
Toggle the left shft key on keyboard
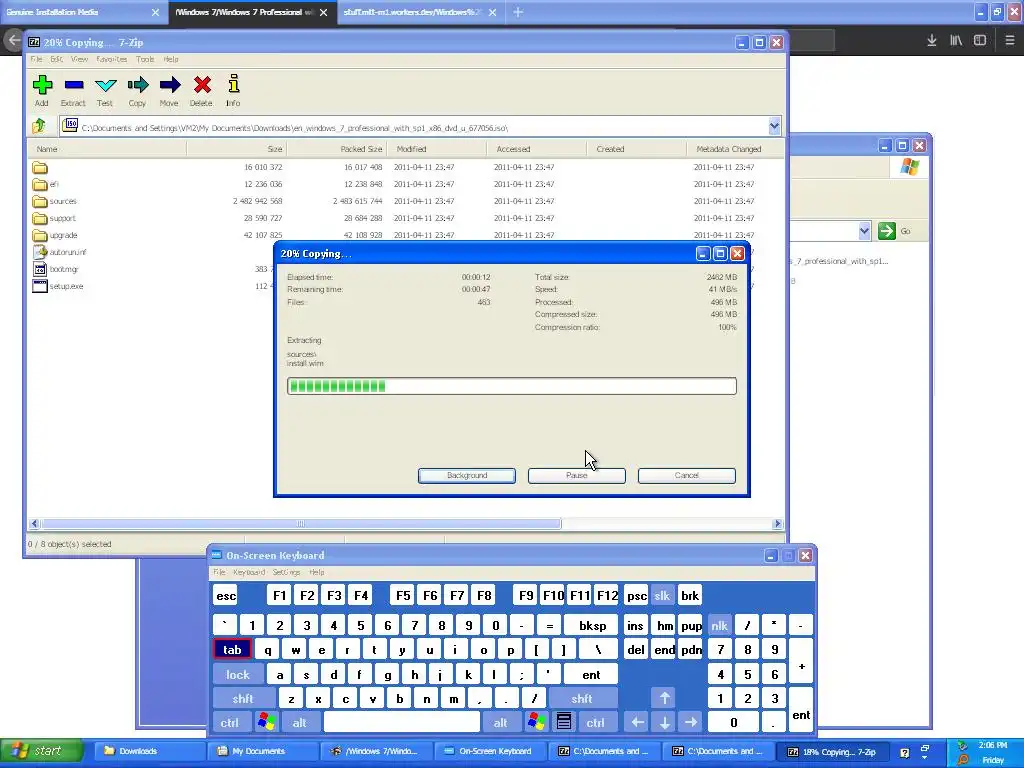(x=243, y=698)
